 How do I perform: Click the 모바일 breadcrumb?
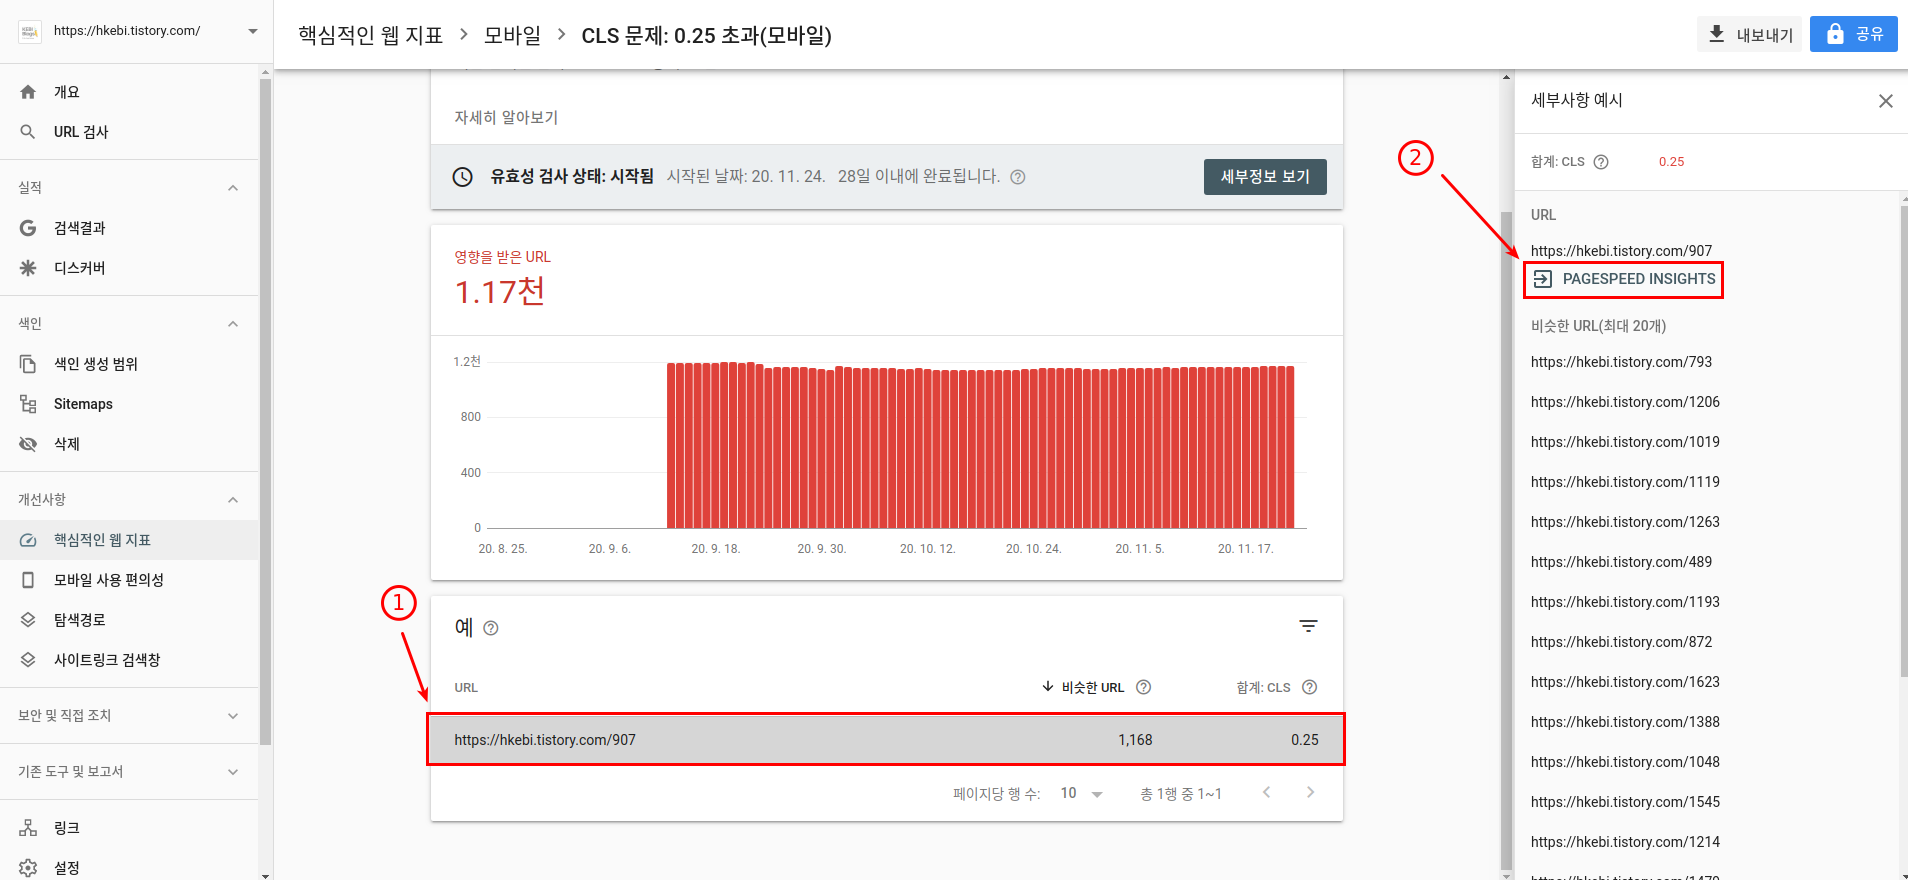click(x=512, y=35)
